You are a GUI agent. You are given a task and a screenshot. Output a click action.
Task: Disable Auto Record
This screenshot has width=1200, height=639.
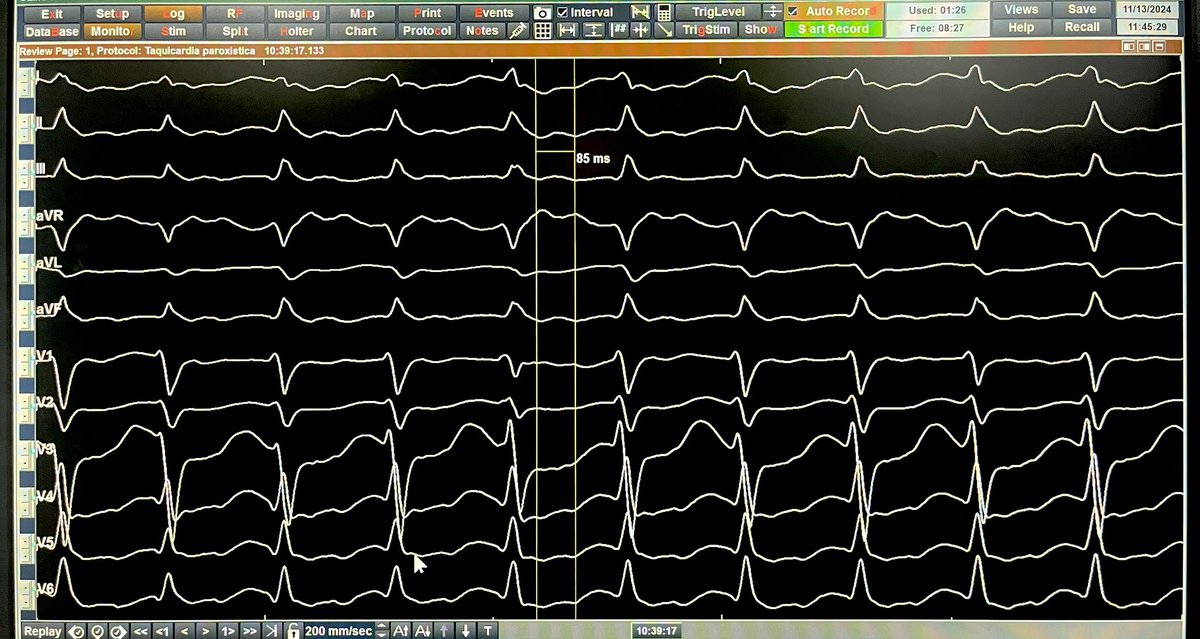(x=793, y=10)
